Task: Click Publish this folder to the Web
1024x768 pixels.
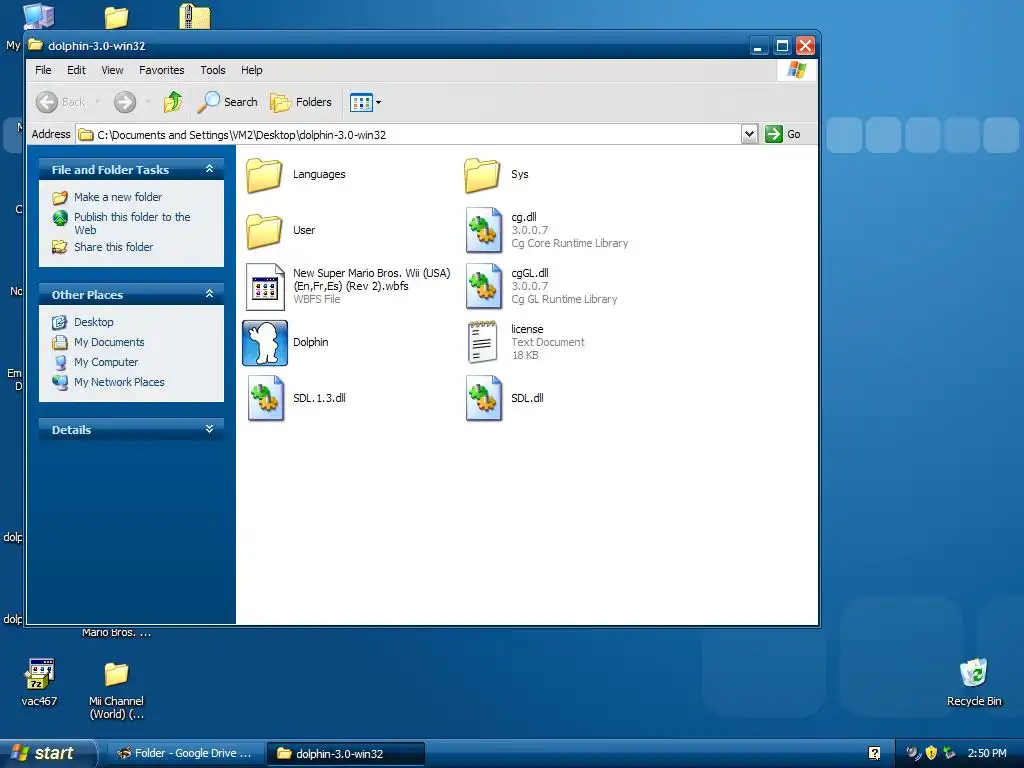Action: (132, 223)
